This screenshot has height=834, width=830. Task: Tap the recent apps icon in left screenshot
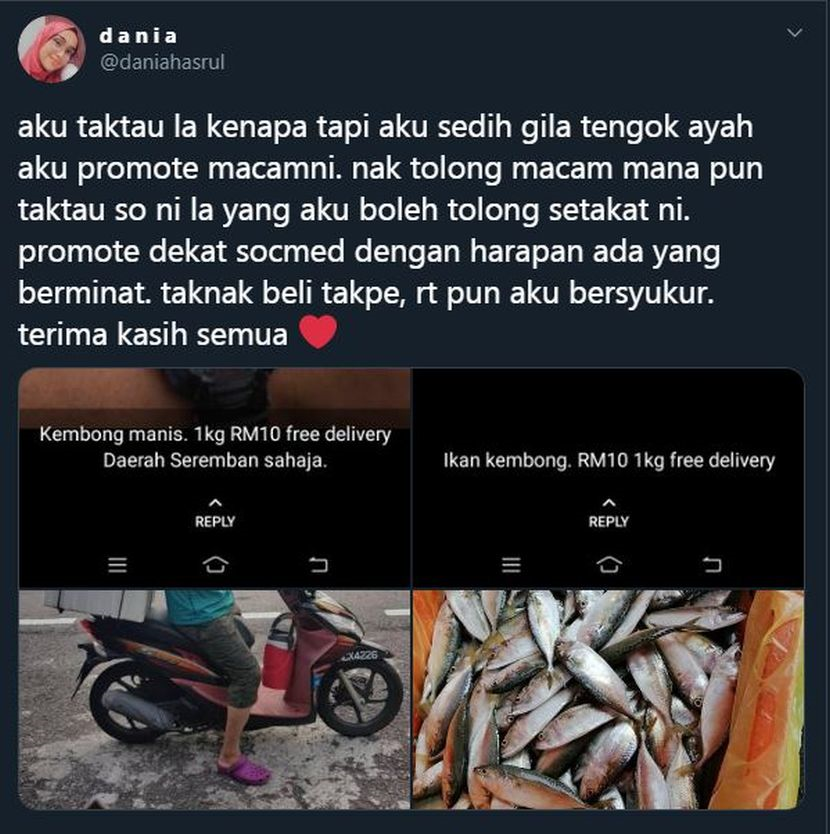(x=118, y=564)
